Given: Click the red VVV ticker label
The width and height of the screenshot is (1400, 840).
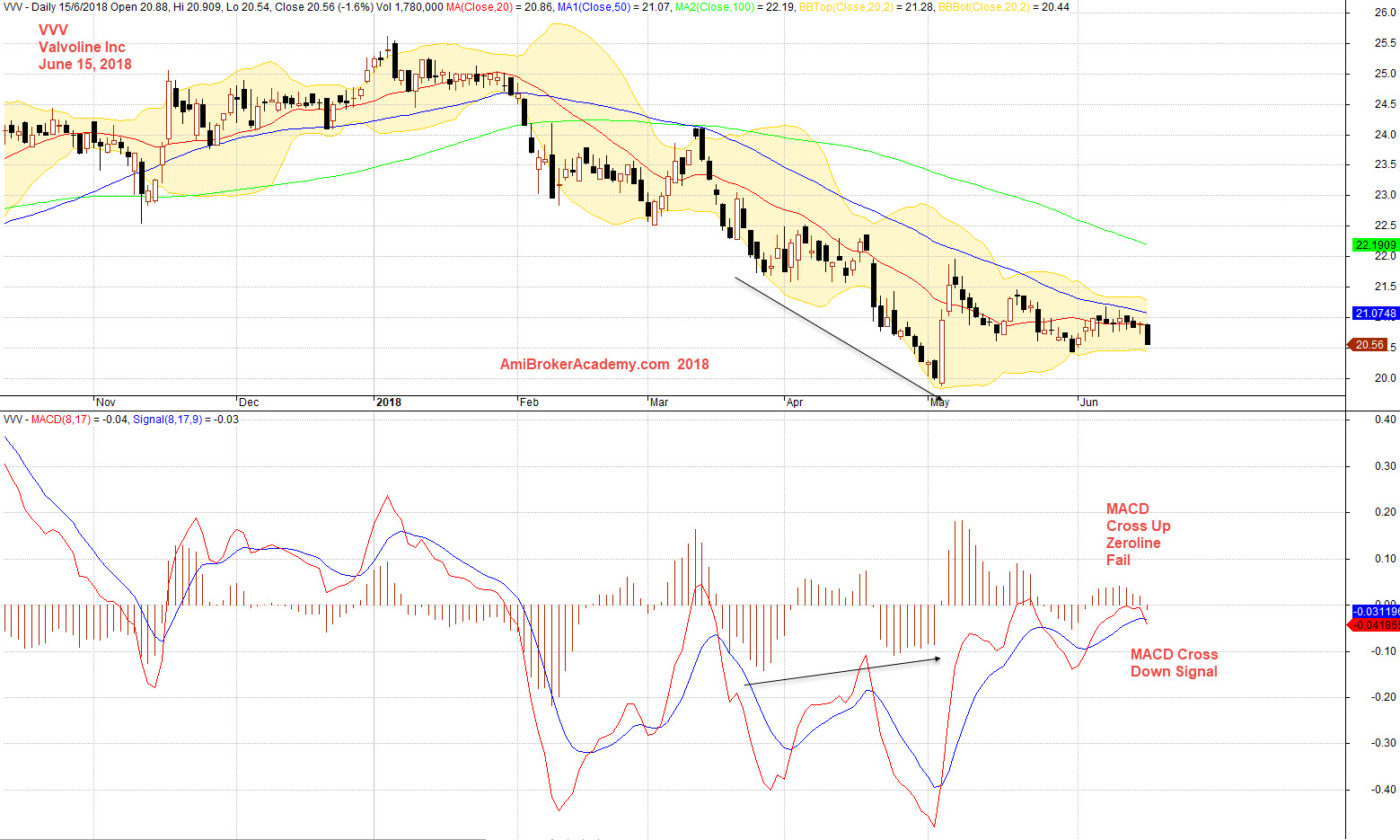Looking at the screenshot, I should [x=52, y=28].
